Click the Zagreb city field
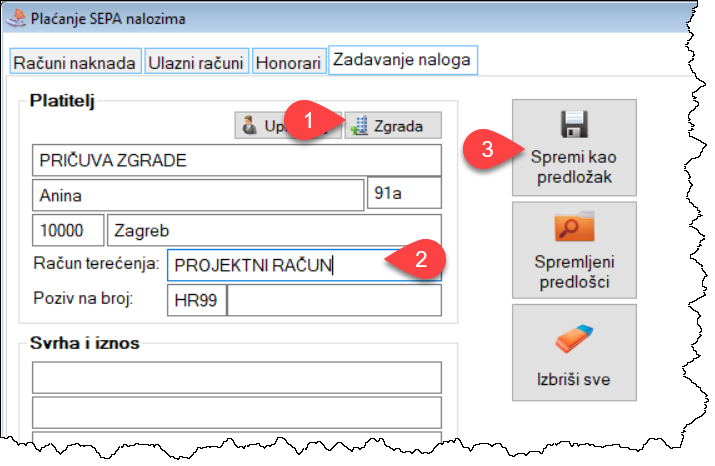Viewport: 715px width, 466px height. click(x=274, y=230)
